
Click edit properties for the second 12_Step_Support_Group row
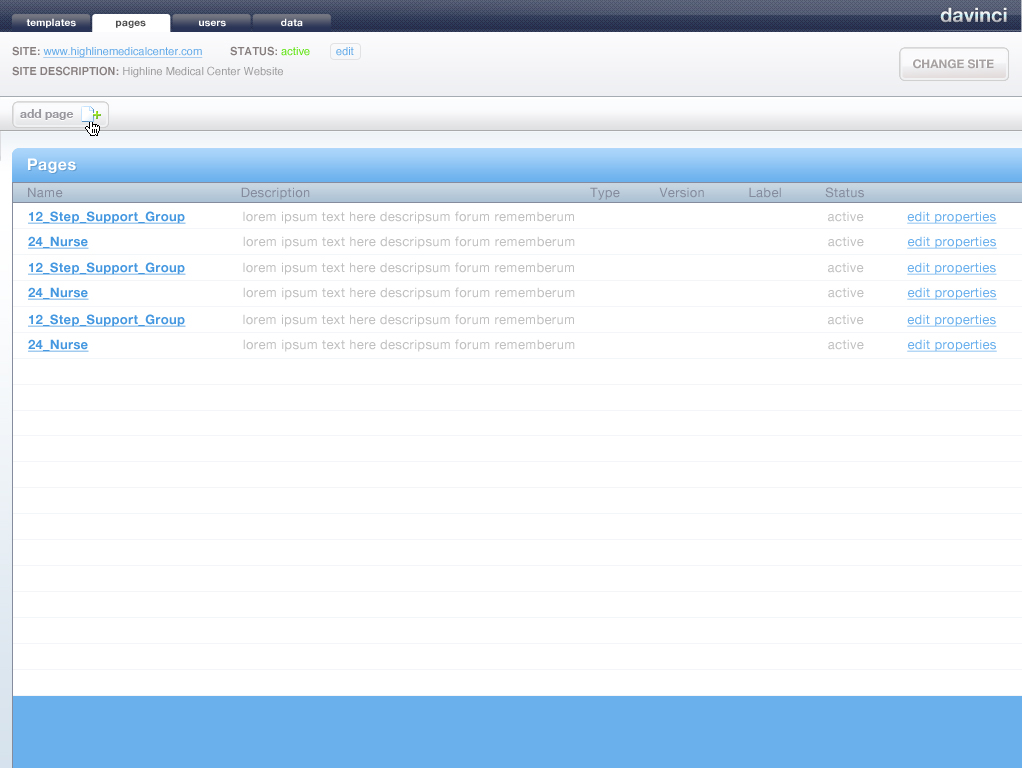pos(952,268)
